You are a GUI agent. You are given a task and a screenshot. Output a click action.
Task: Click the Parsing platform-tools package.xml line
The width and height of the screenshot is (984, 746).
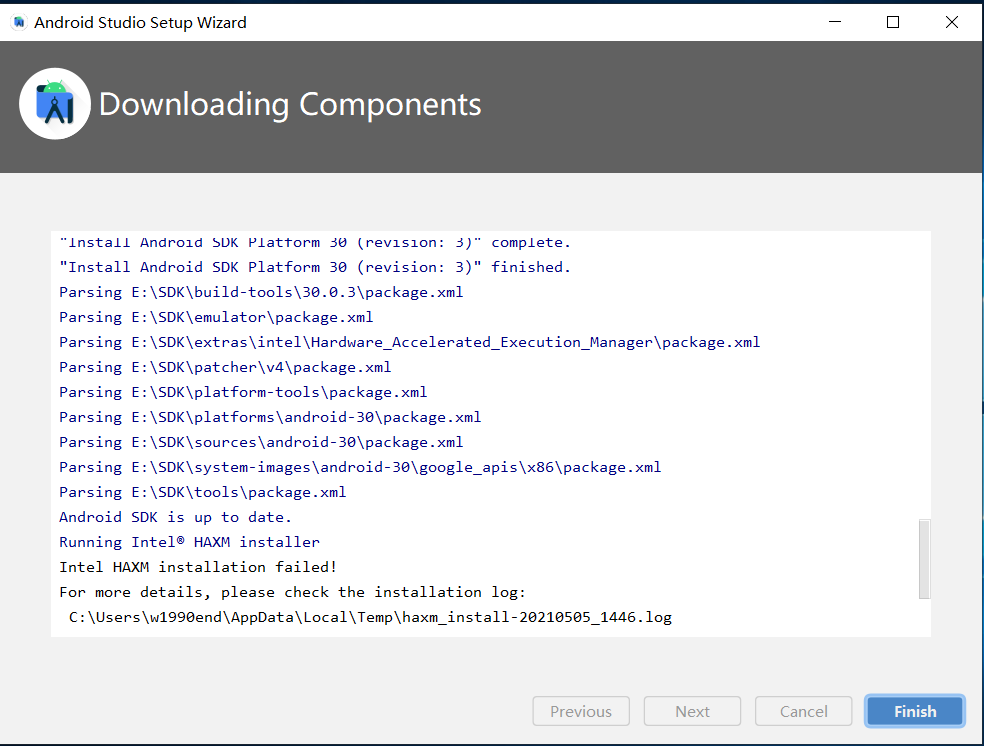point(243,392)
